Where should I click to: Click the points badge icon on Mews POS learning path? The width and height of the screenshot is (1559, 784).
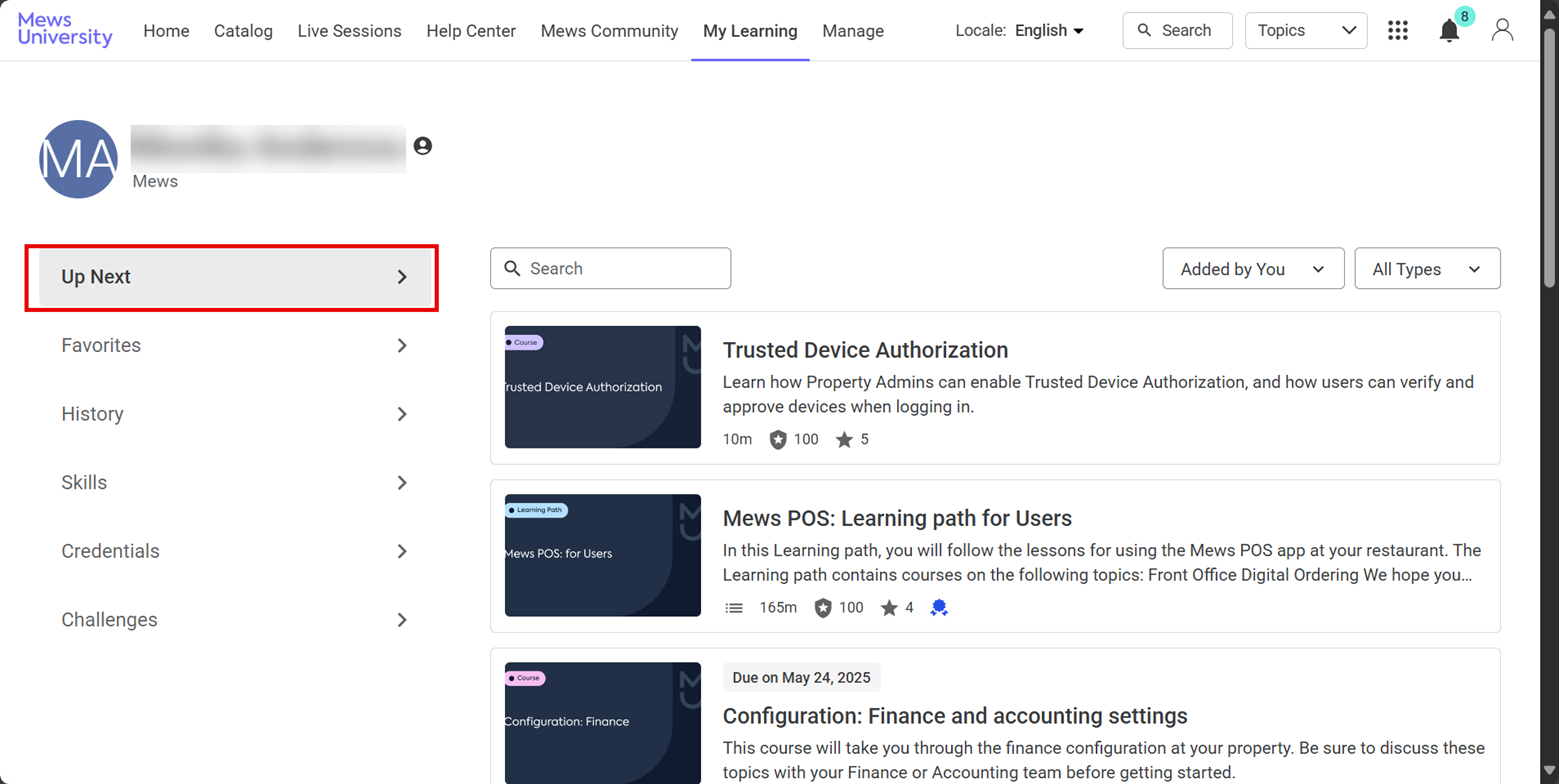(823, 607)
